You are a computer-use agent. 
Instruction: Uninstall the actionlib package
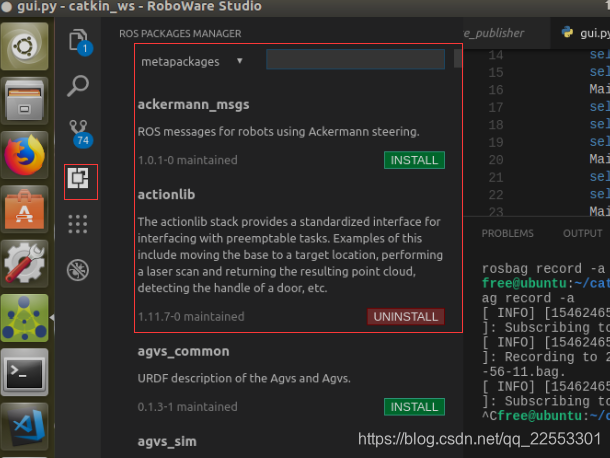(406, 317)
